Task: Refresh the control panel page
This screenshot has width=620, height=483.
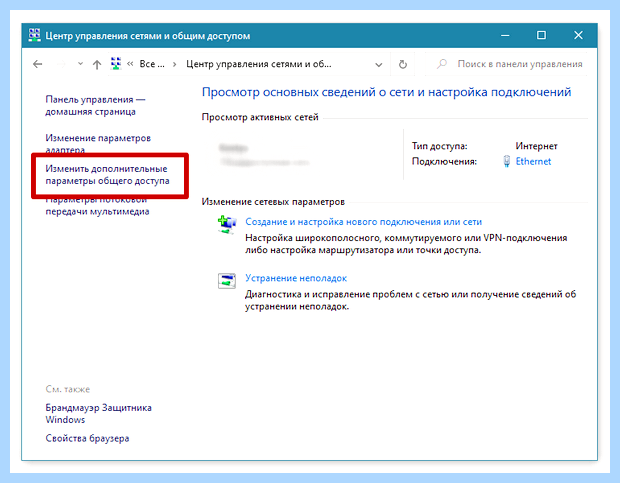Action: point(403,64)
